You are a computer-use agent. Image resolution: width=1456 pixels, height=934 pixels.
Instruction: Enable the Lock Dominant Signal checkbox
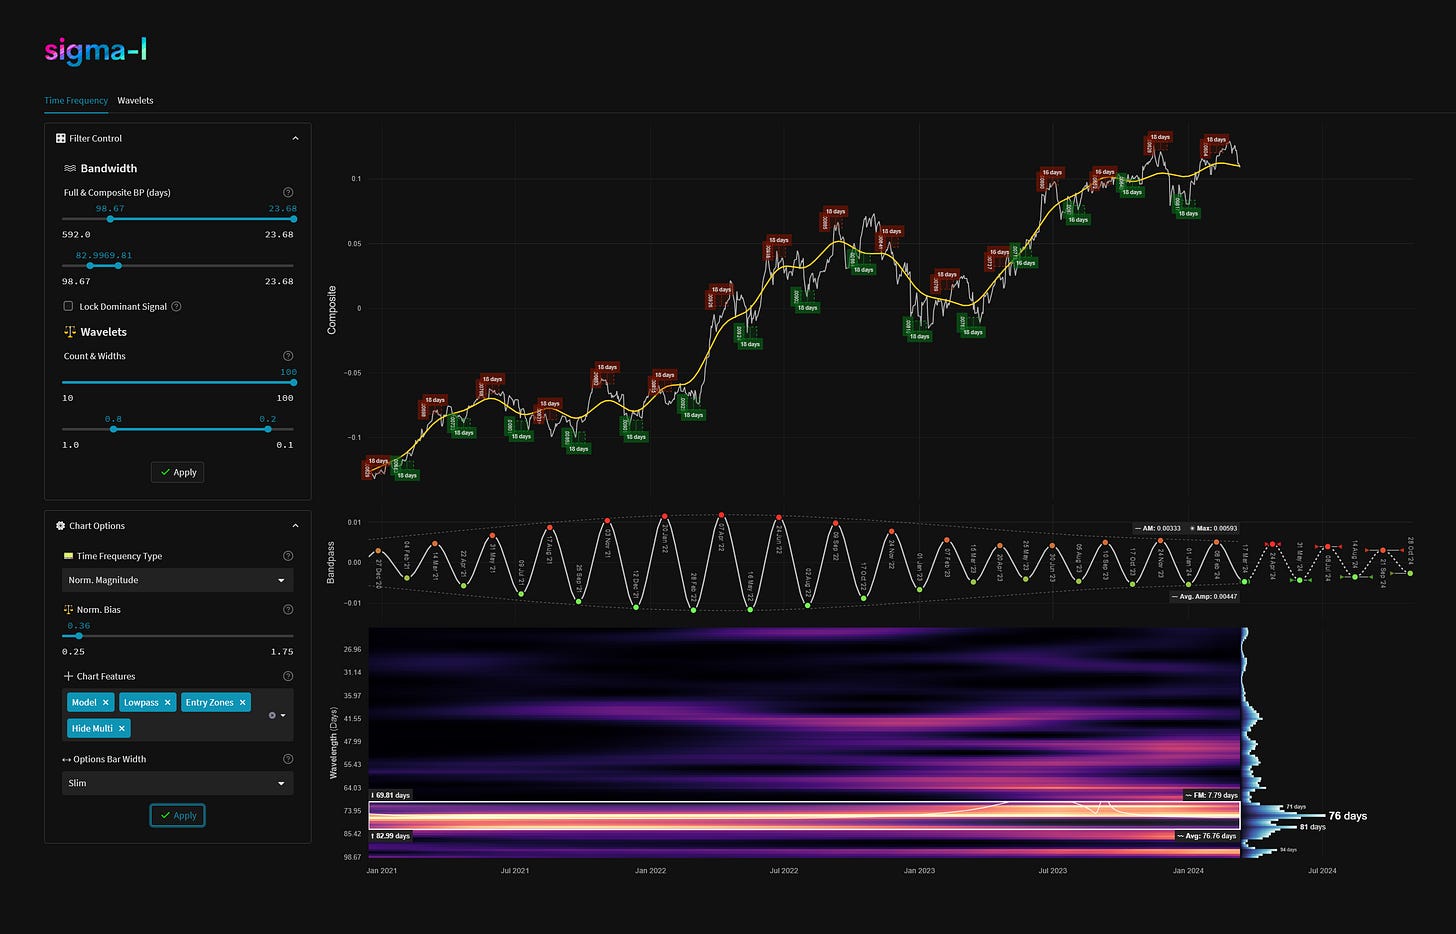click(x=68, y=306)
